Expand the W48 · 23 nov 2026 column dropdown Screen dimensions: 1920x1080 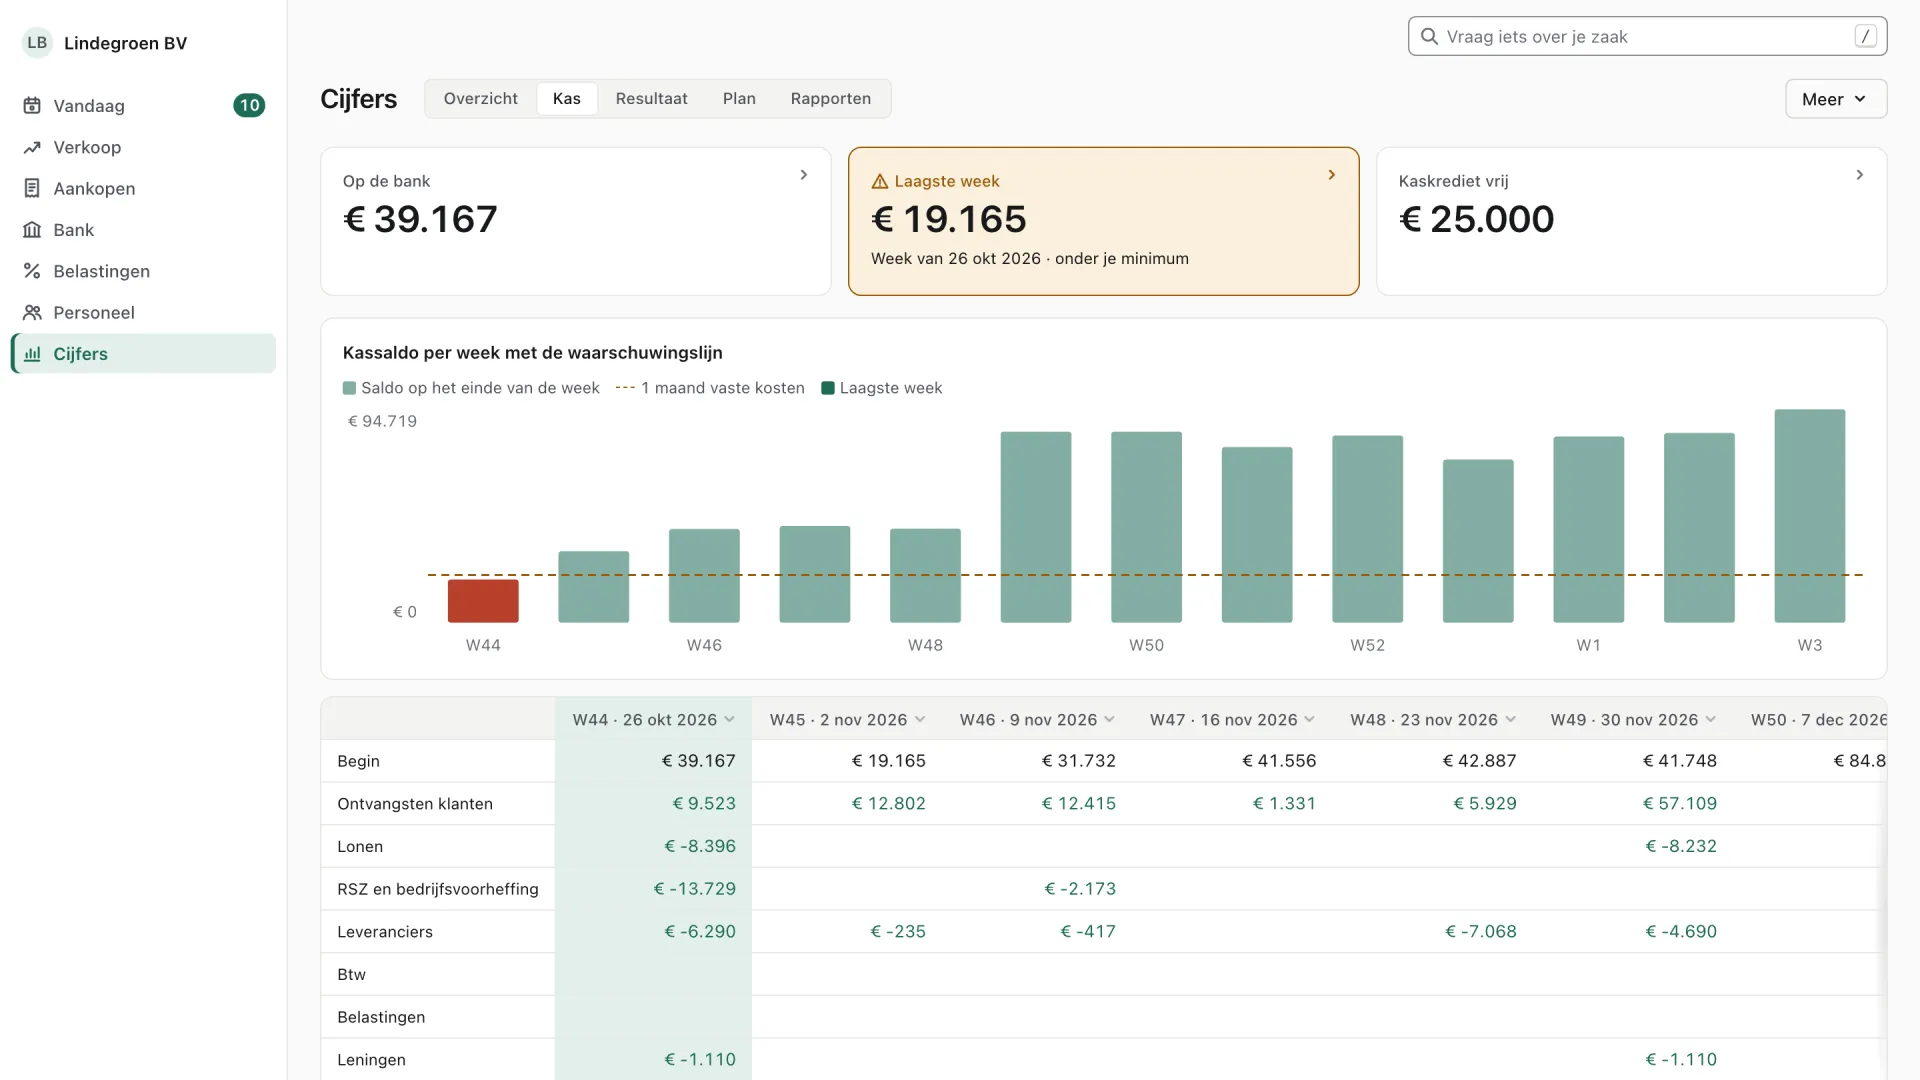click(x=1511, y=720)
